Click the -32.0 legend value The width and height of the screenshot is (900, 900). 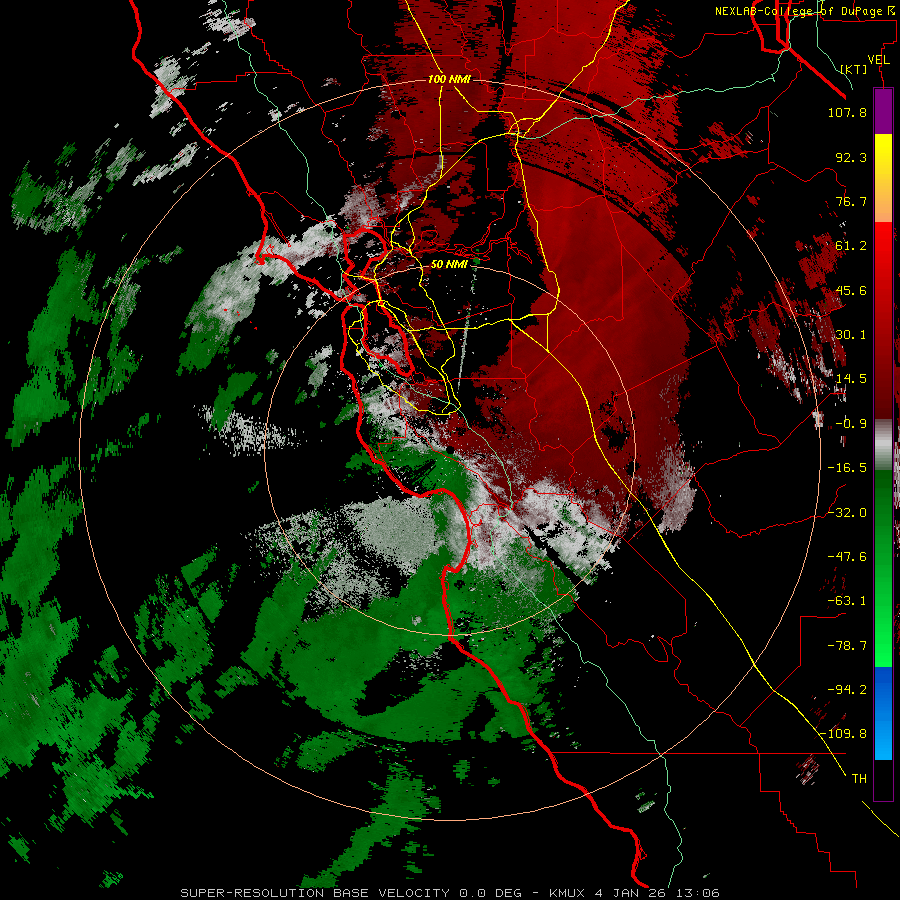coord(847,513)
